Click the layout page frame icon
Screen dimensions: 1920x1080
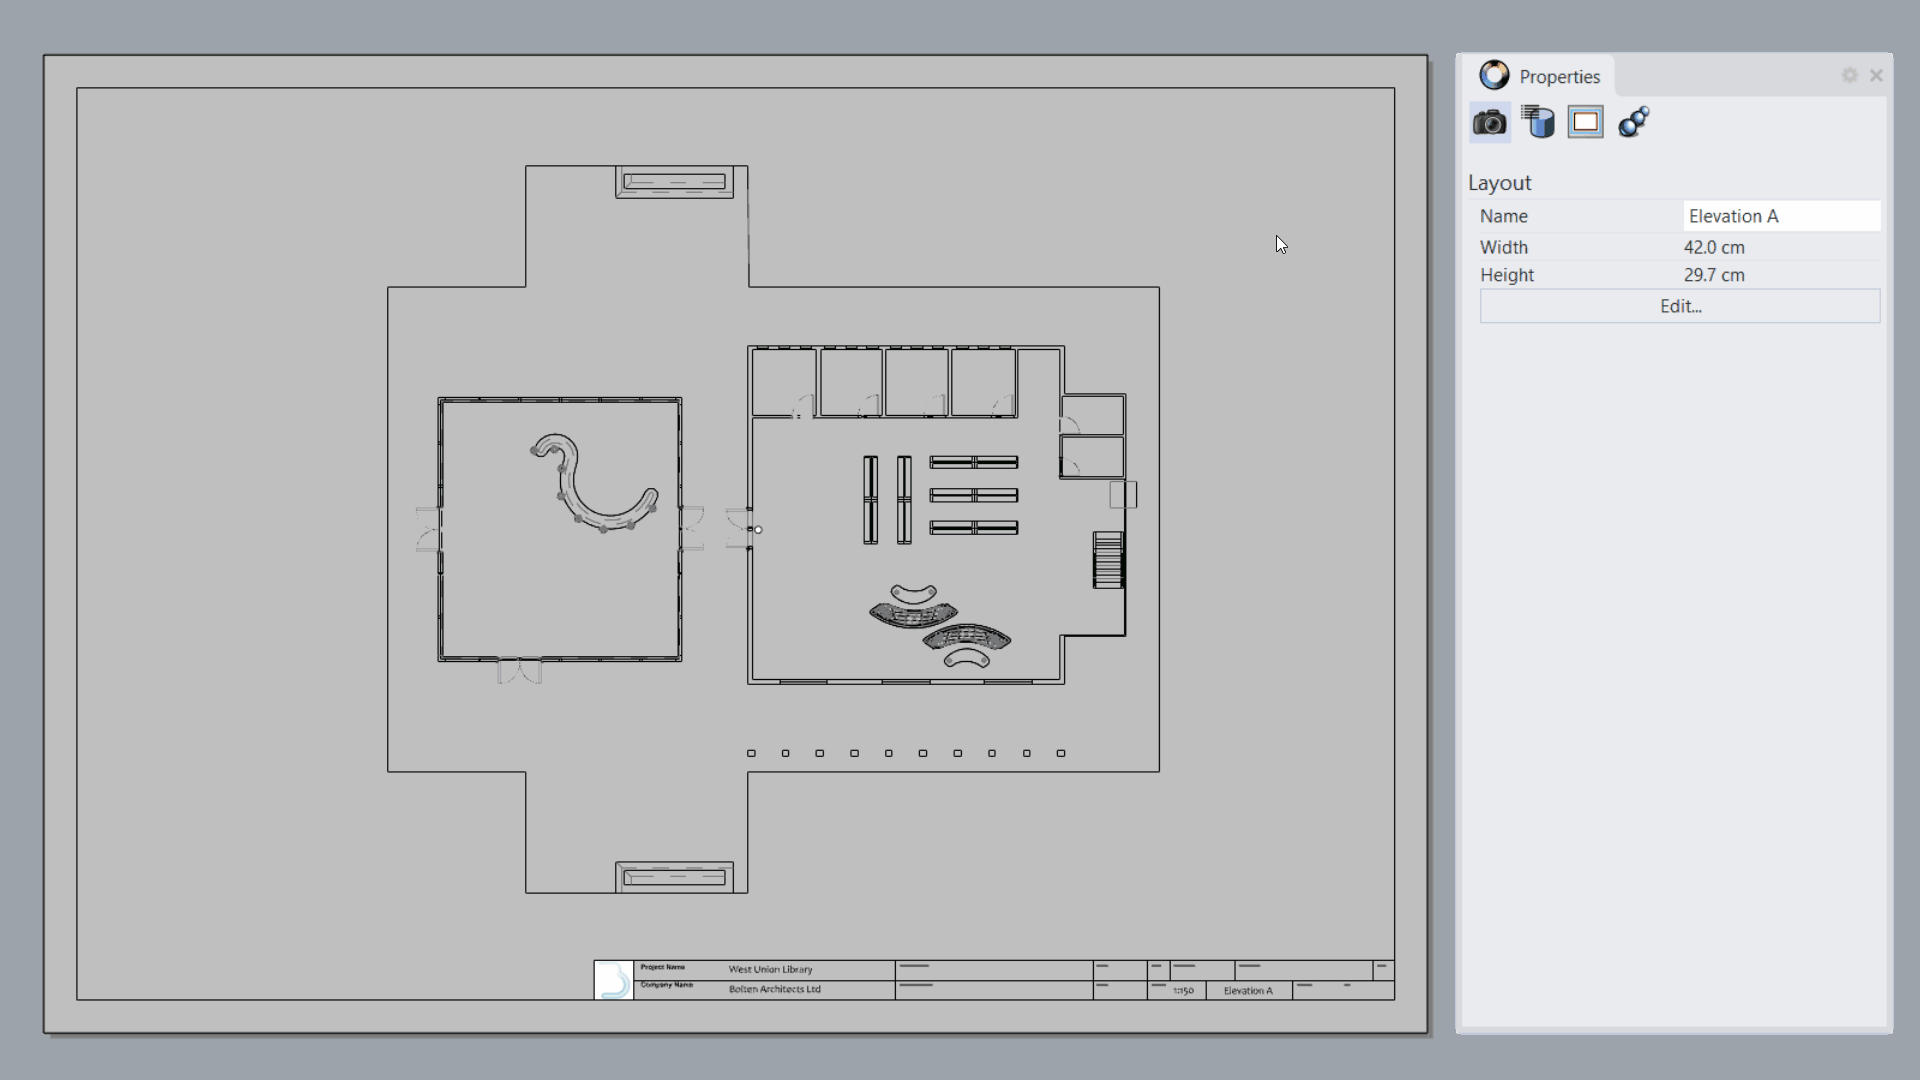(x=1585, y=122)
